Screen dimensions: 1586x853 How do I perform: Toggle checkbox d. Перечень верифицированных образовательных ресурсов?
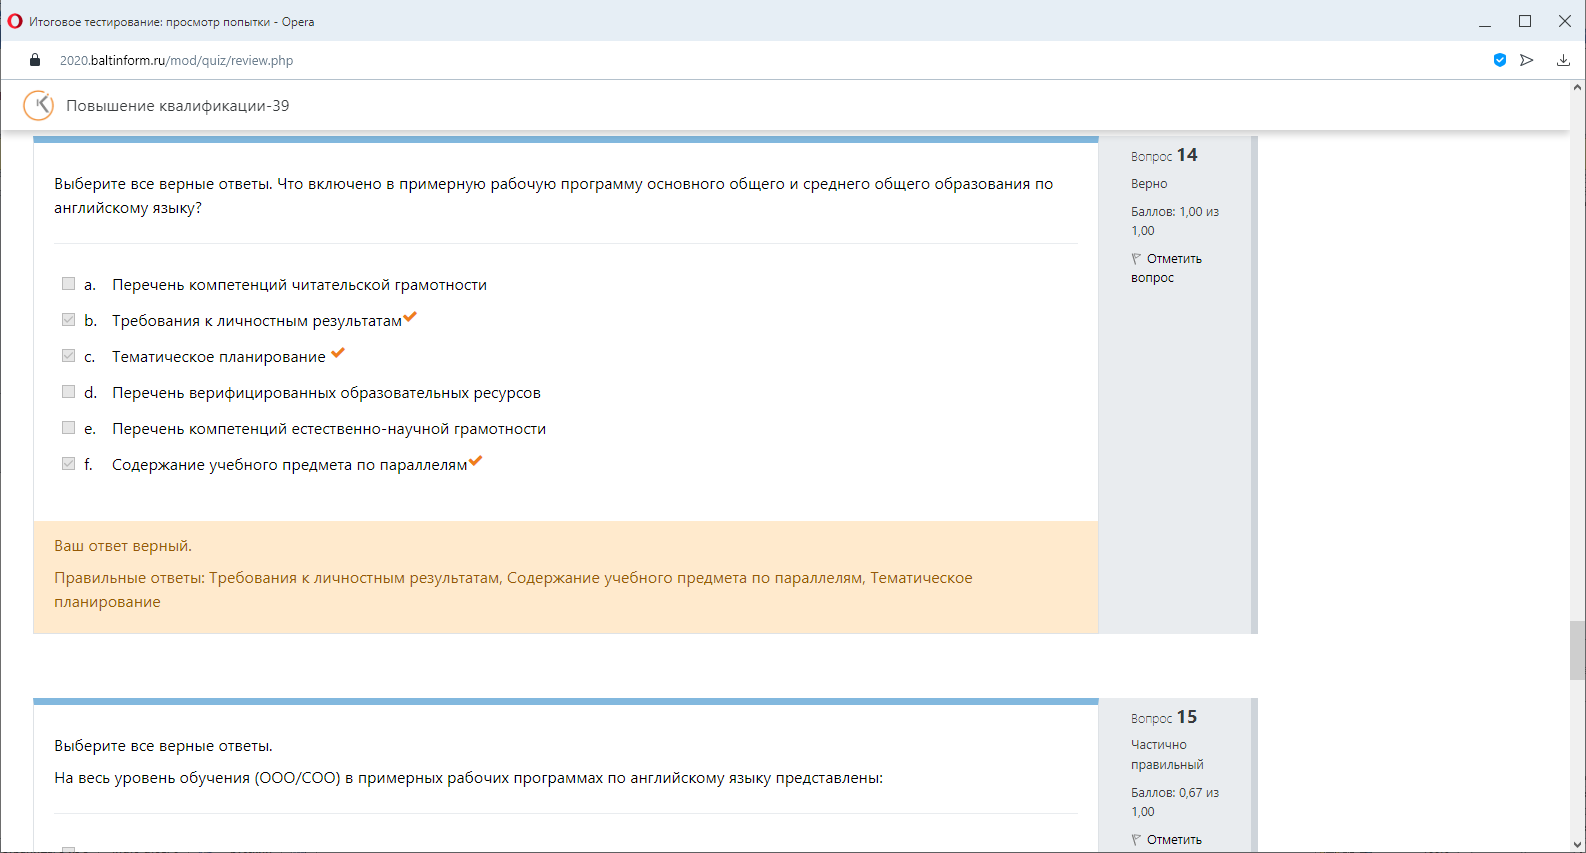pyautogui.click(x=68, y=392)
